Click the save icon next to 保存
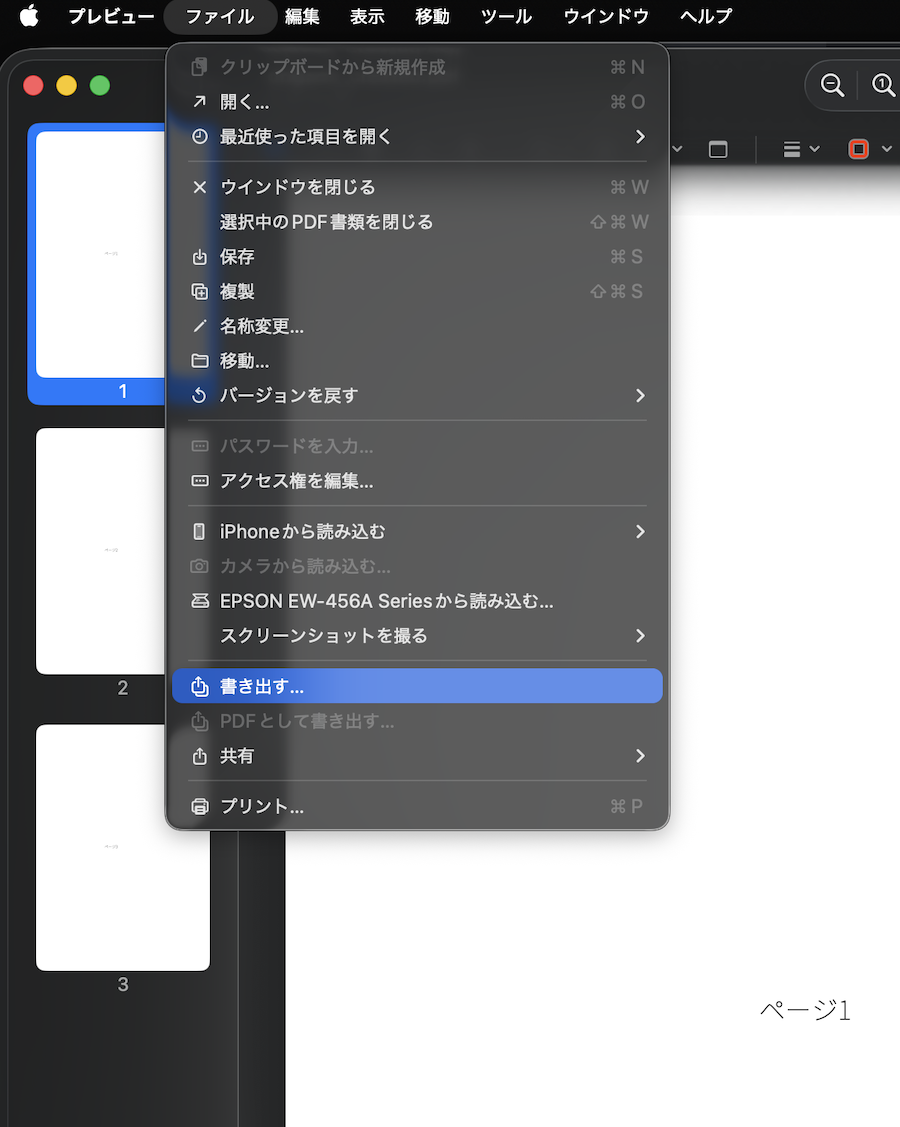 pos(200,257)
